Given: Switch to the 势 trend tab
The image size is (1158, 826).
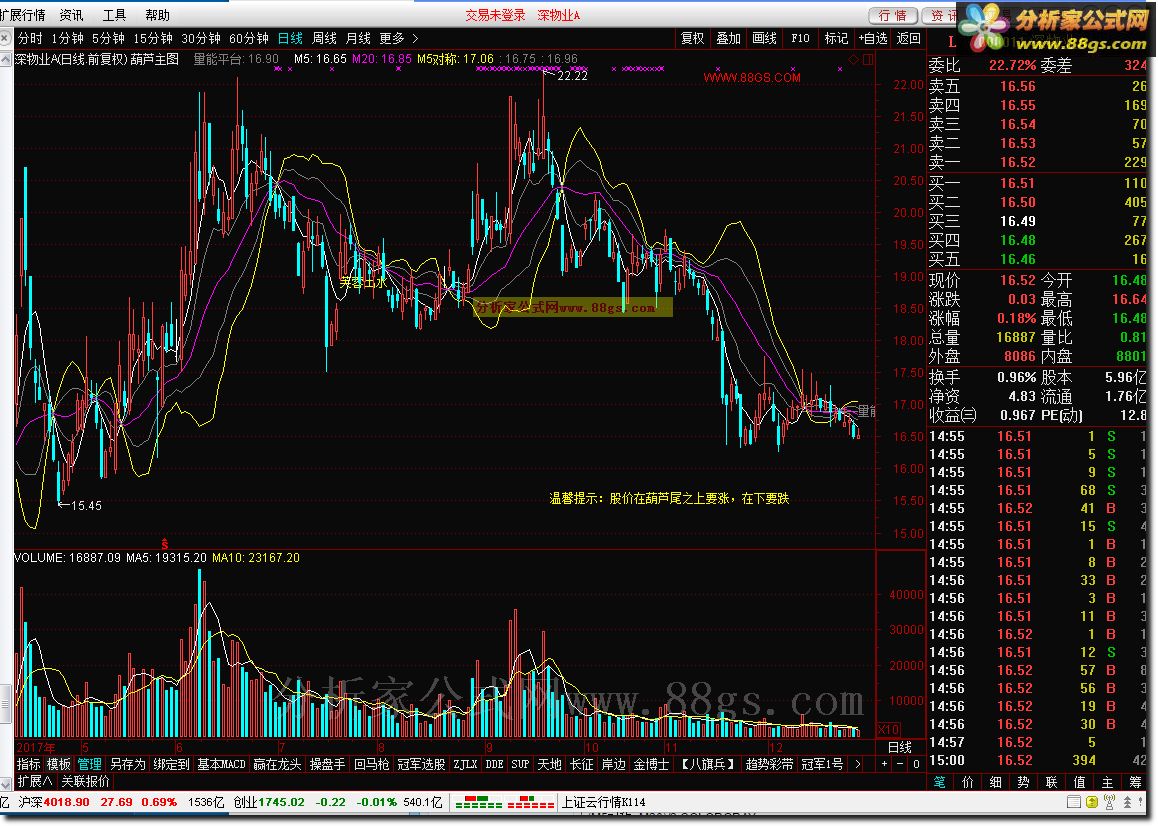Looking at the screenshot, I should [1023, 782].
